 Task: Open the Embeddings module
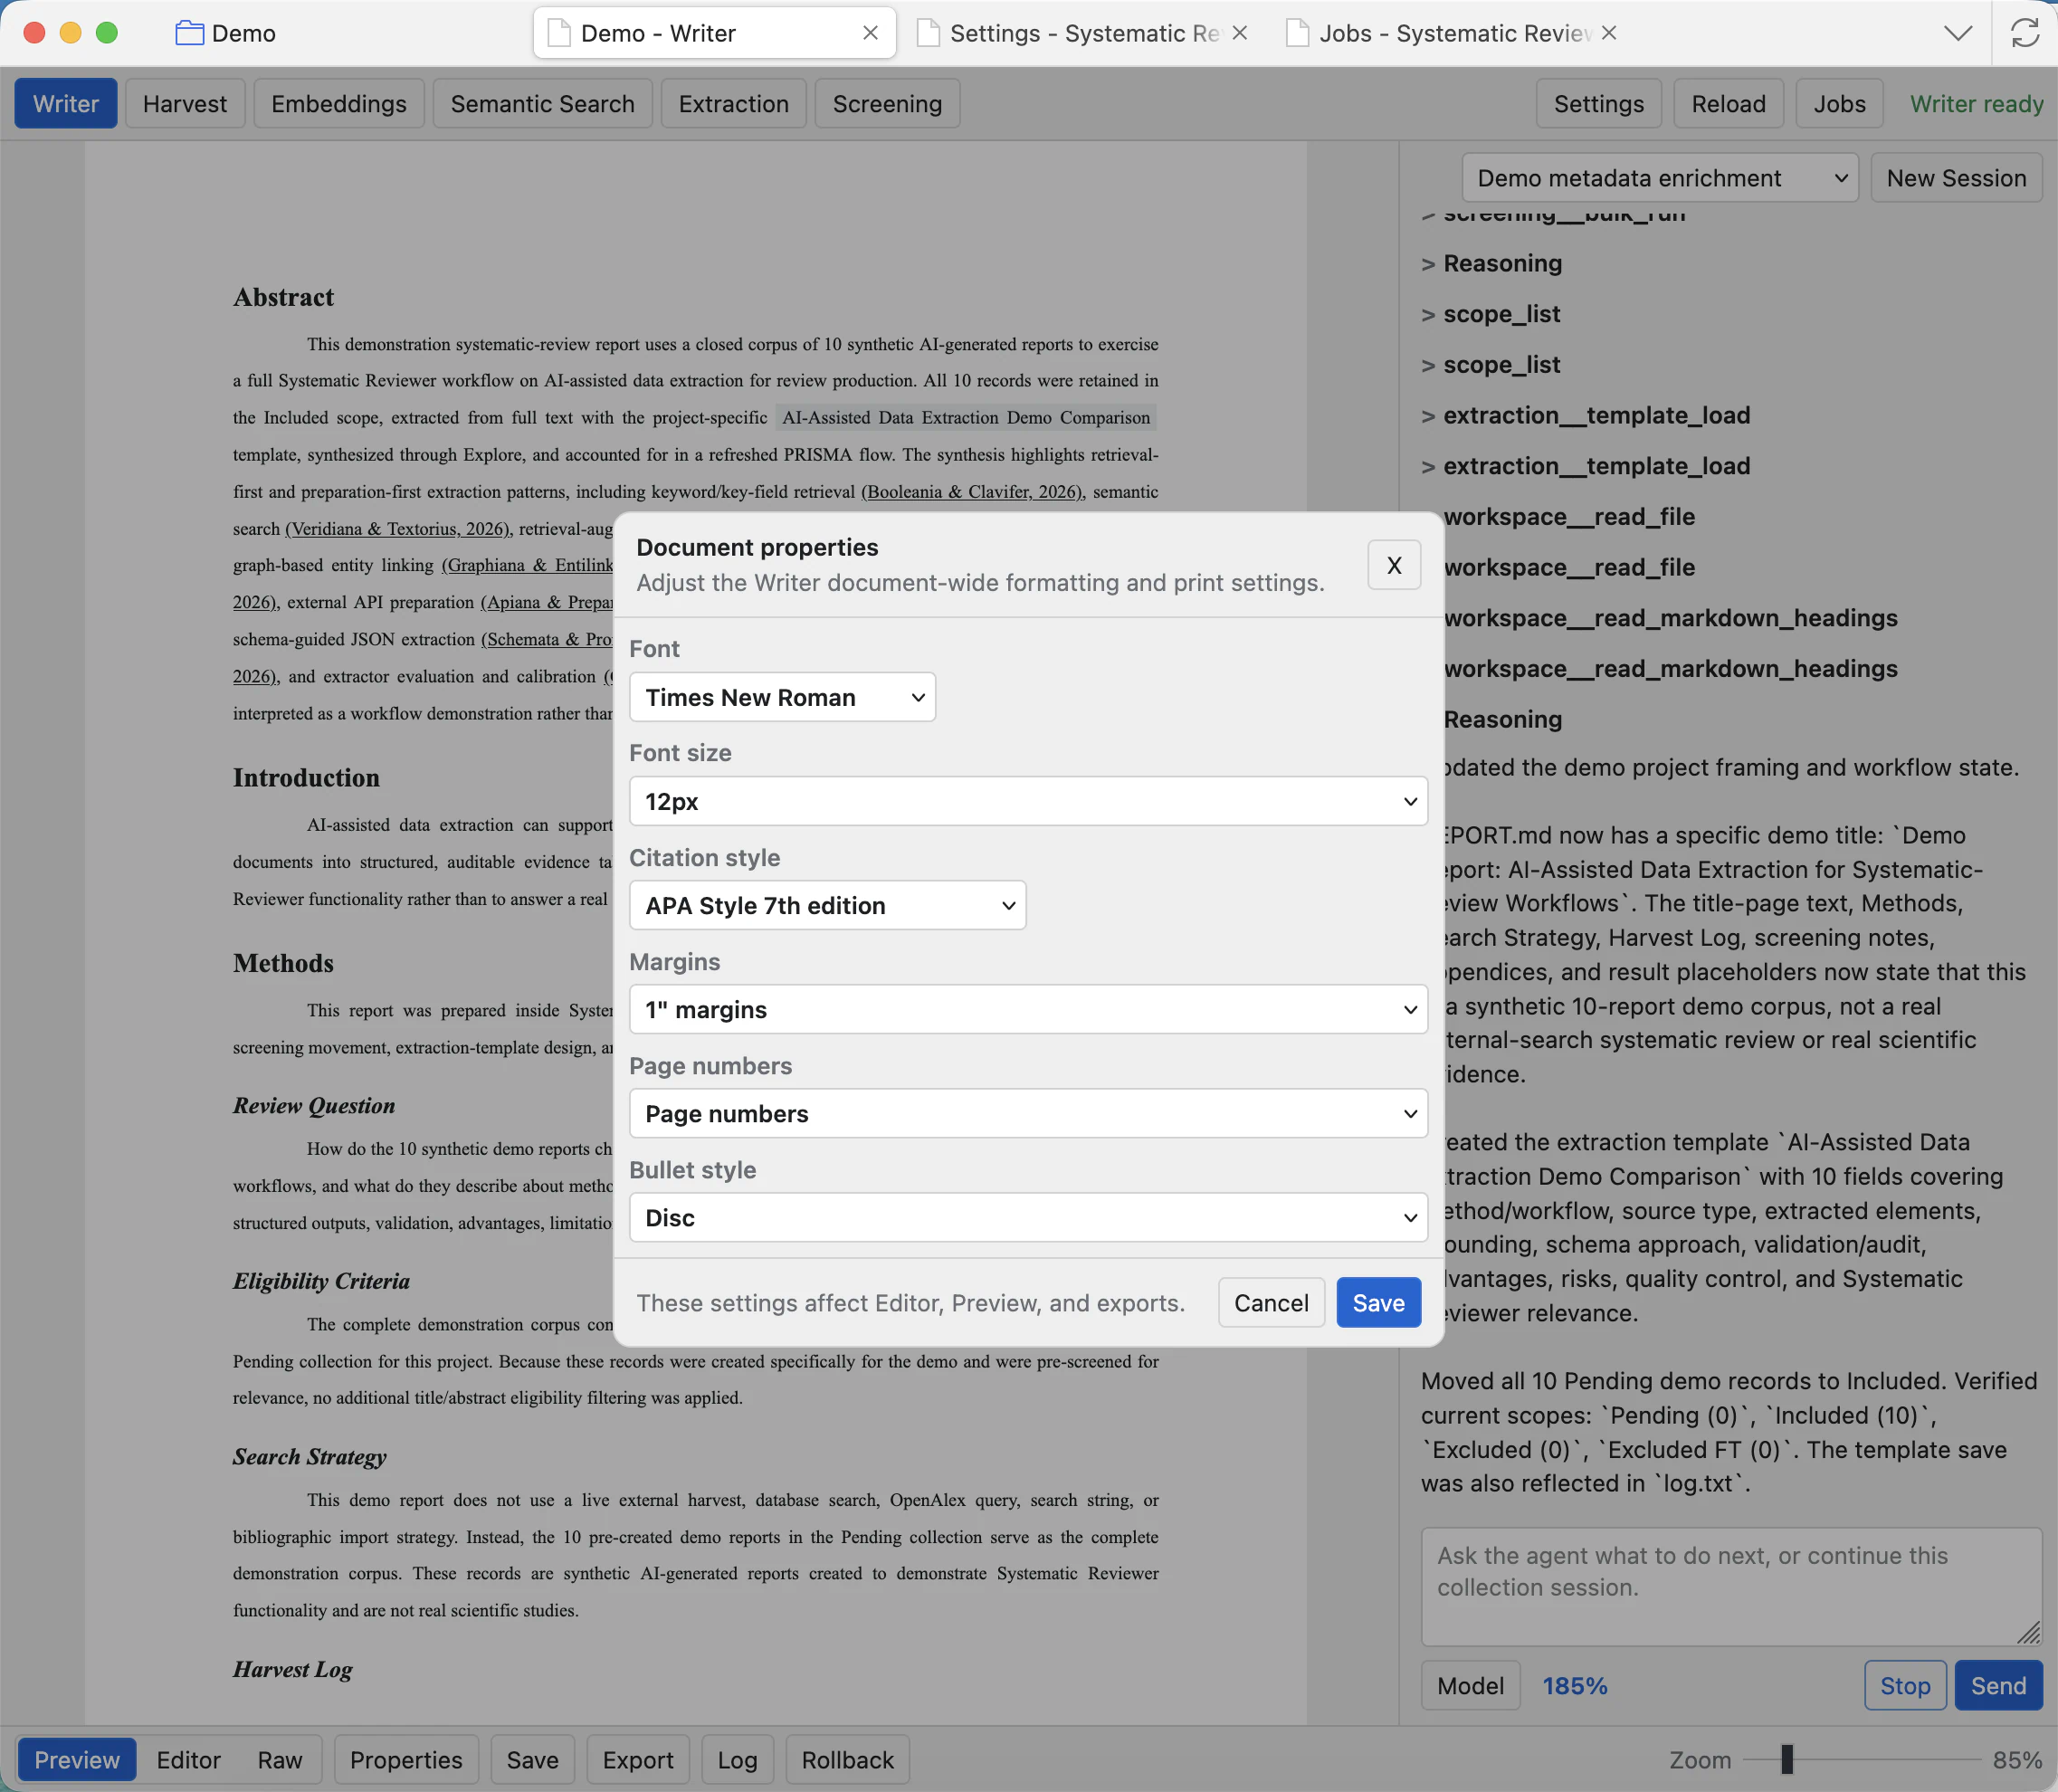[x=339, y=104]
